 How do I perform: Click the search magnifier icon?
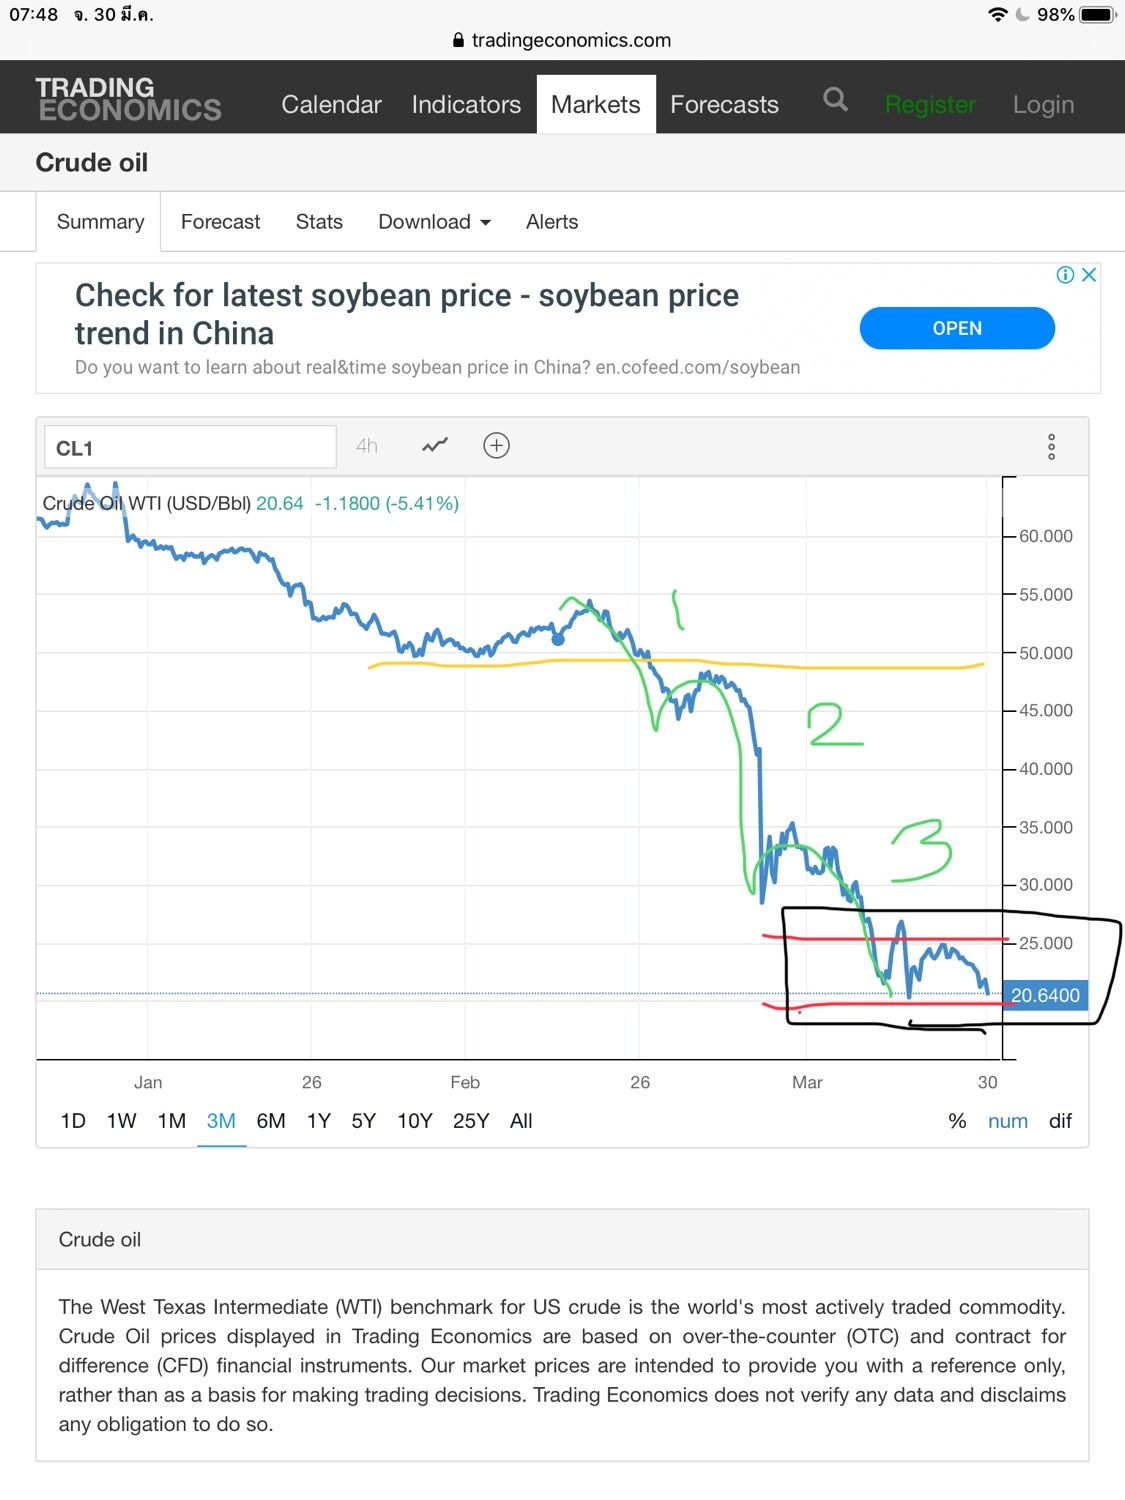pos(835,100)
